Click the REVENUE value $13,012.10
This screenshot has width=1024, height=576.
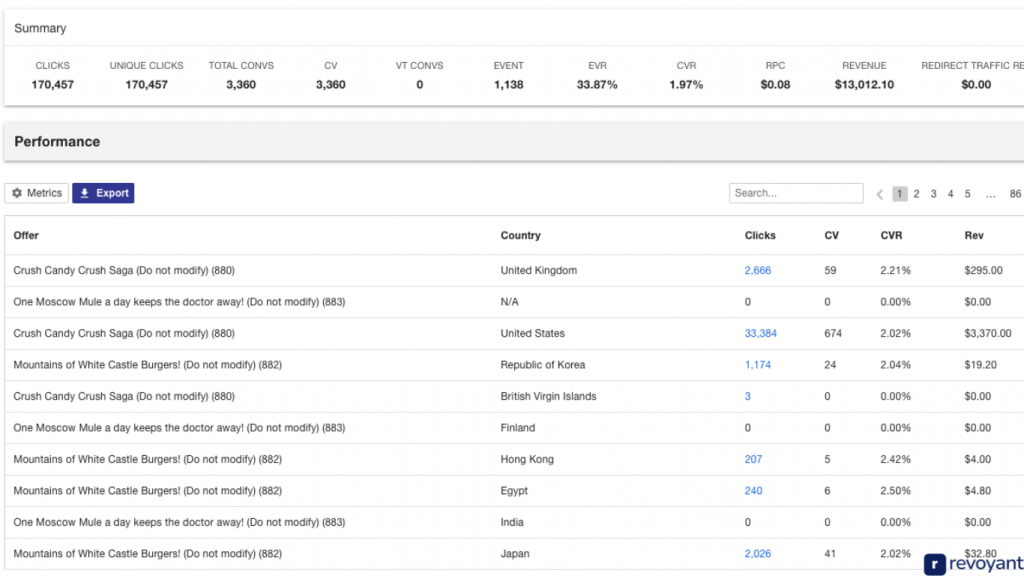pyautogui.click(x=864, y=85)
